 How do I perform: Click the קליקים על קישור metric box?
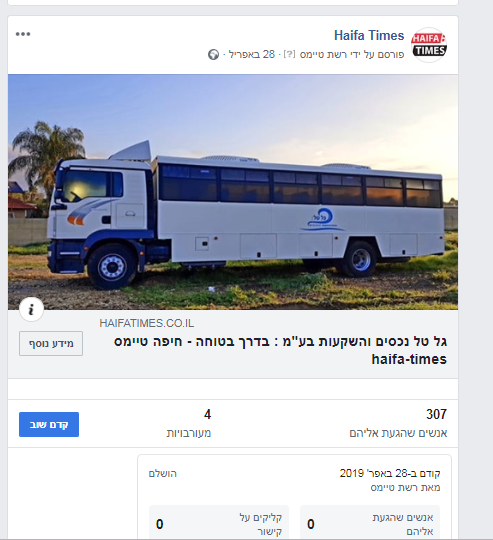click(x=219, y=522)
